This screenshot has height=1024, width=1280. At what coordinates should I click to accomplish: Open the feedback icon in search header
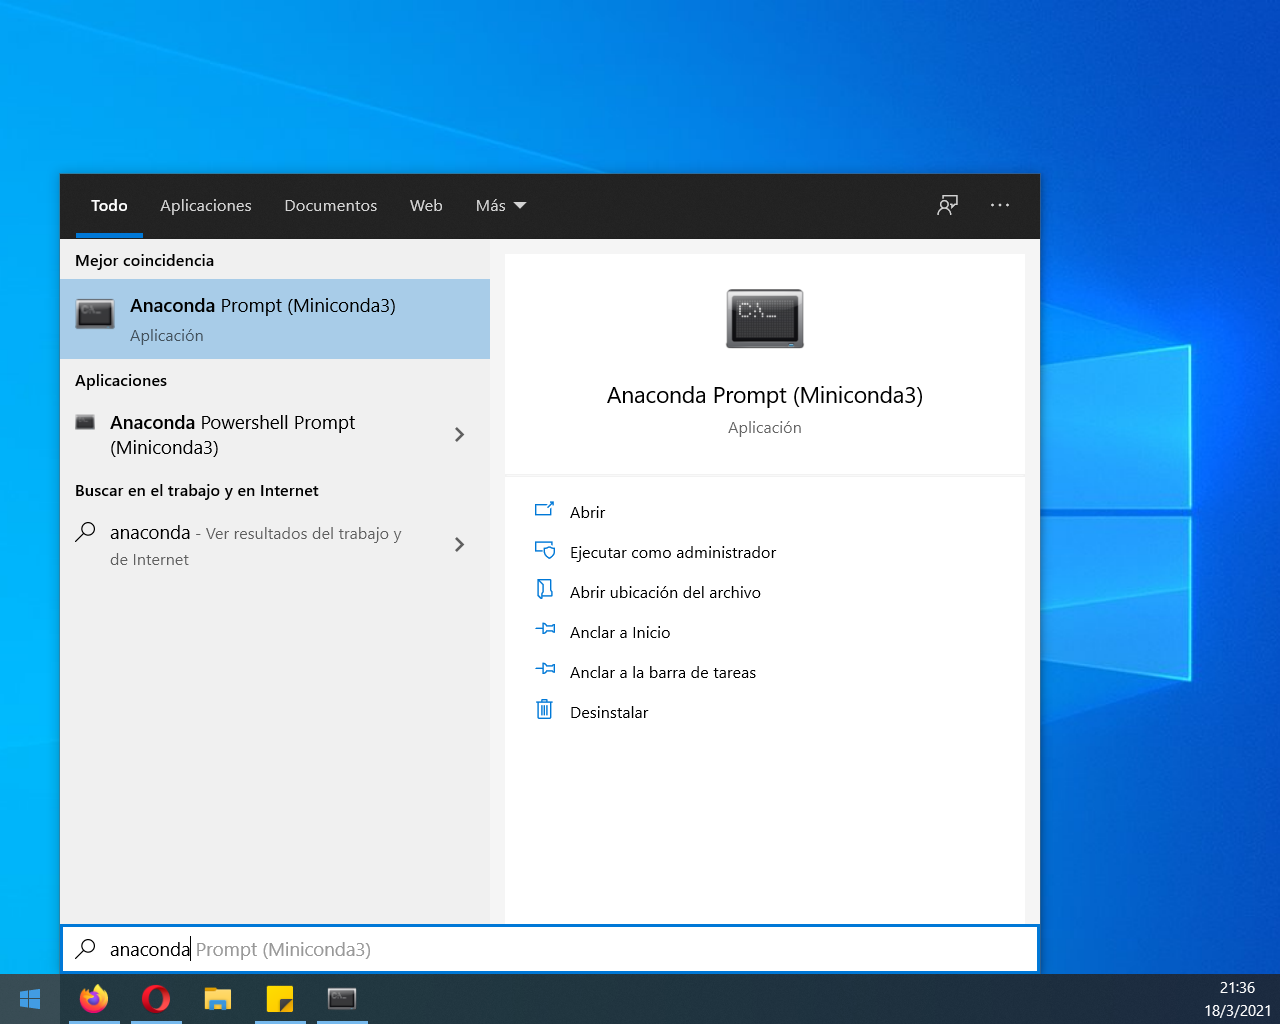[x=947, y=205]
